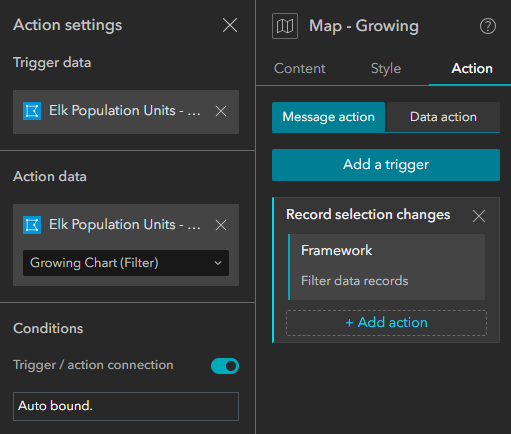This screenshot has height=434, width=511.
Task: Select the Action tab
Action: 472,69
